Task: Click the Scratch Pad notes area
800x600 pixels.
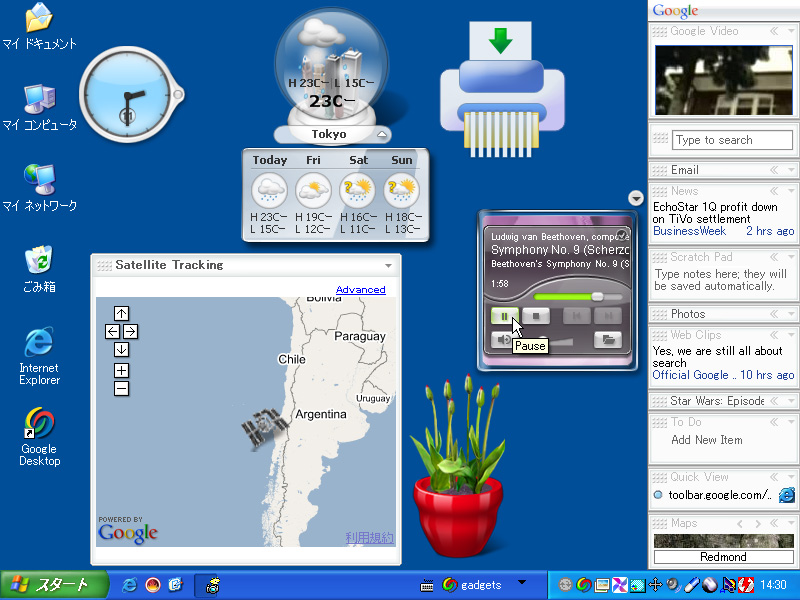Action: pyautogui.click(x=722, y=280)
